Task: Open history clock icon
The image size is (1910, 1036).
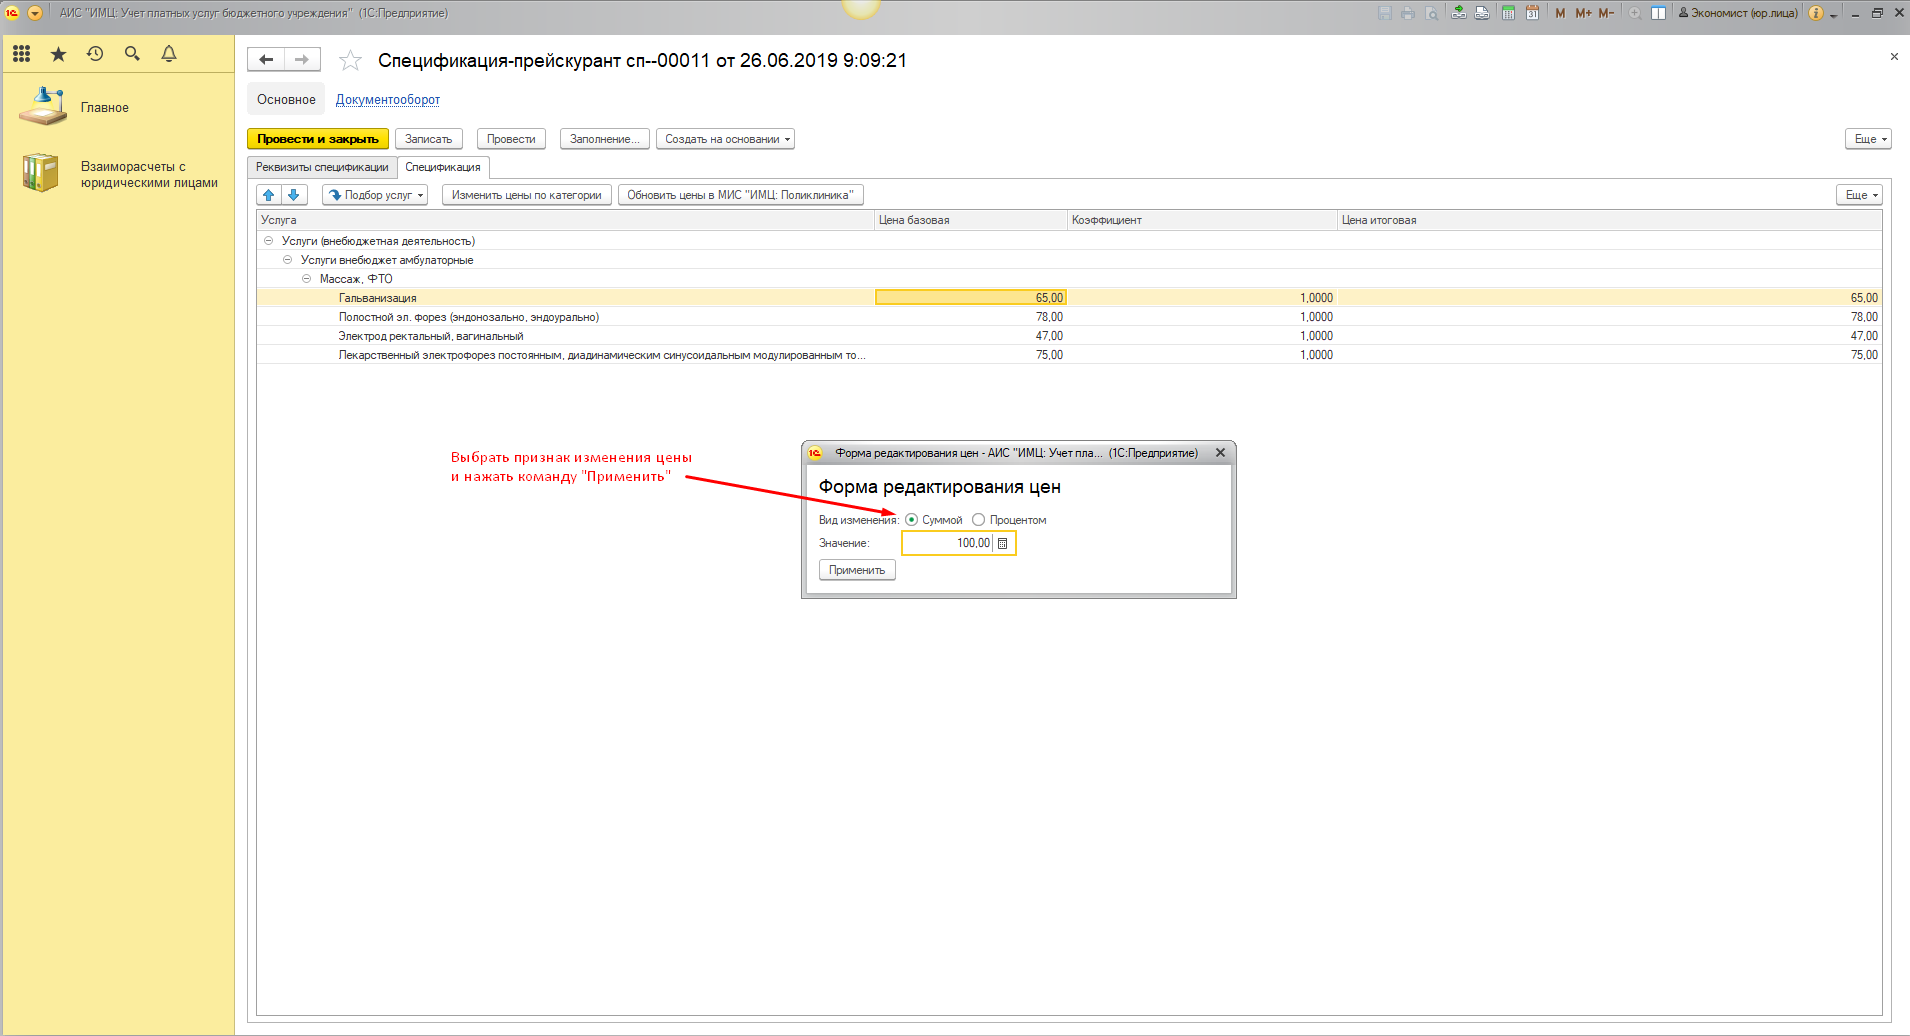Action: pos(95,54)
